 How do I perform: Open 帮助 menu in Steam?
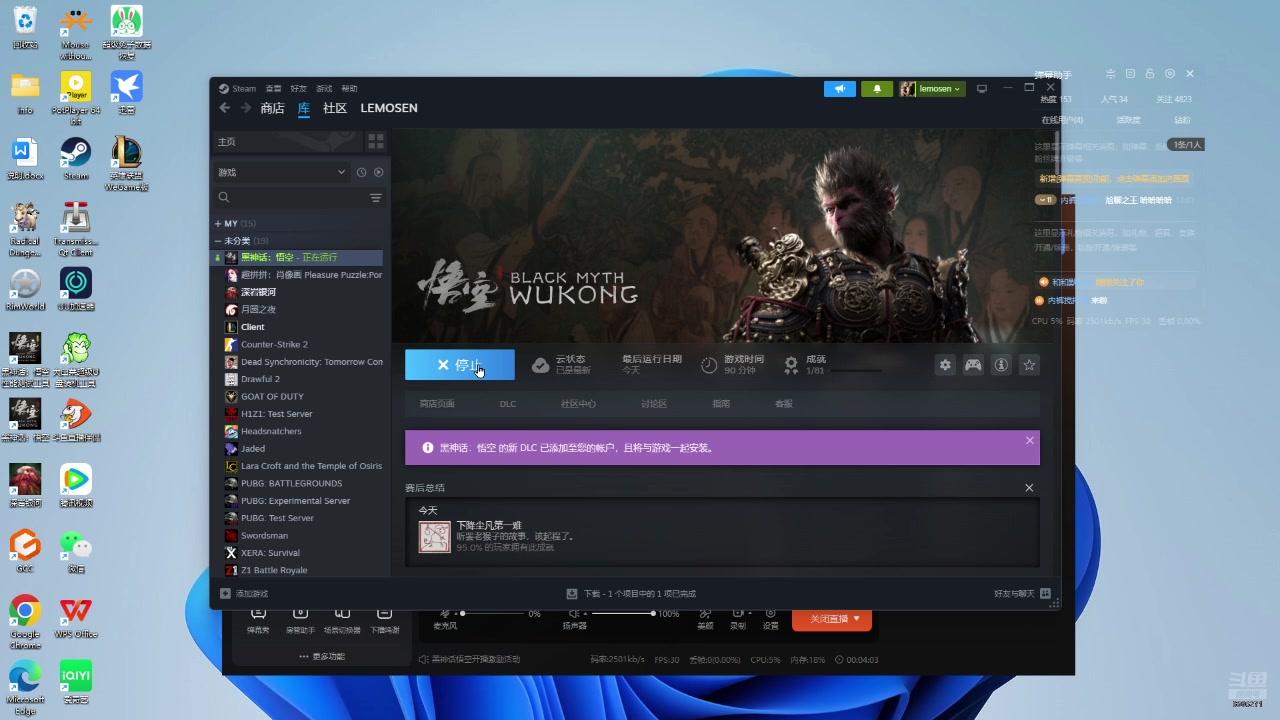[349, 88]
